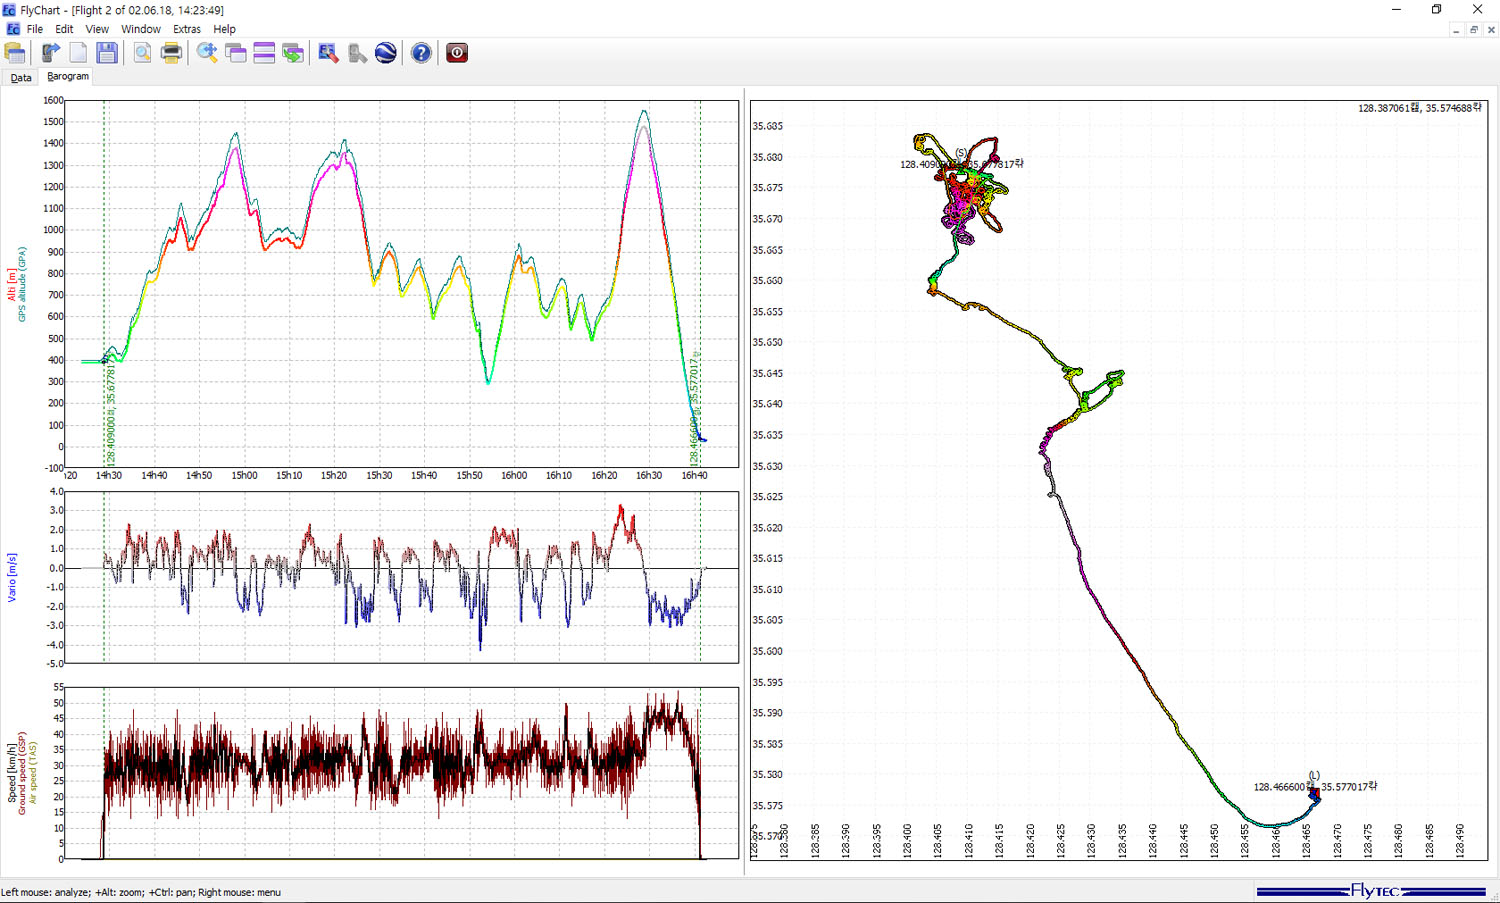The width and height of the screenshot is (1500, 903).
Task: Open the Window menu
Action: coord(141,29)
